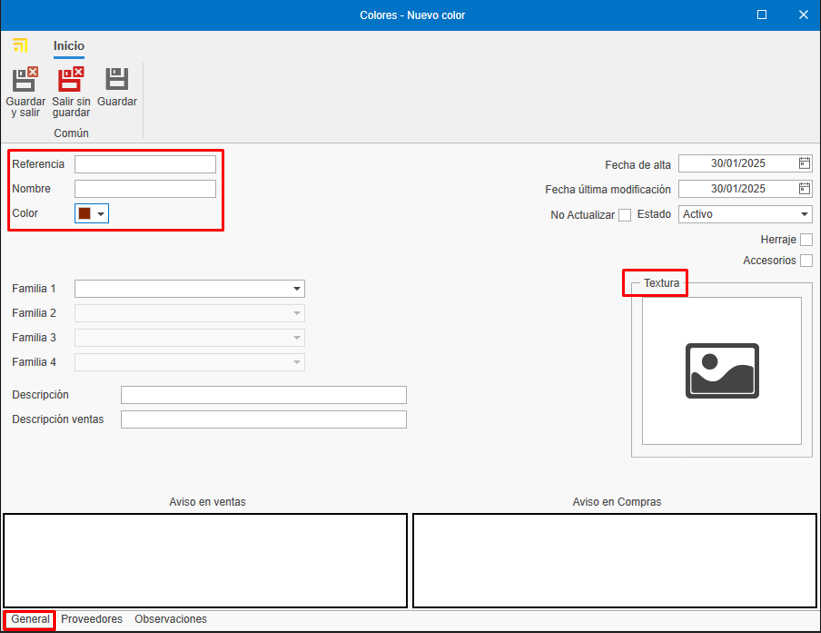821x633 pixels.
Task: Enable the Accesorios checkbox
Action: (x=806, y=261)
